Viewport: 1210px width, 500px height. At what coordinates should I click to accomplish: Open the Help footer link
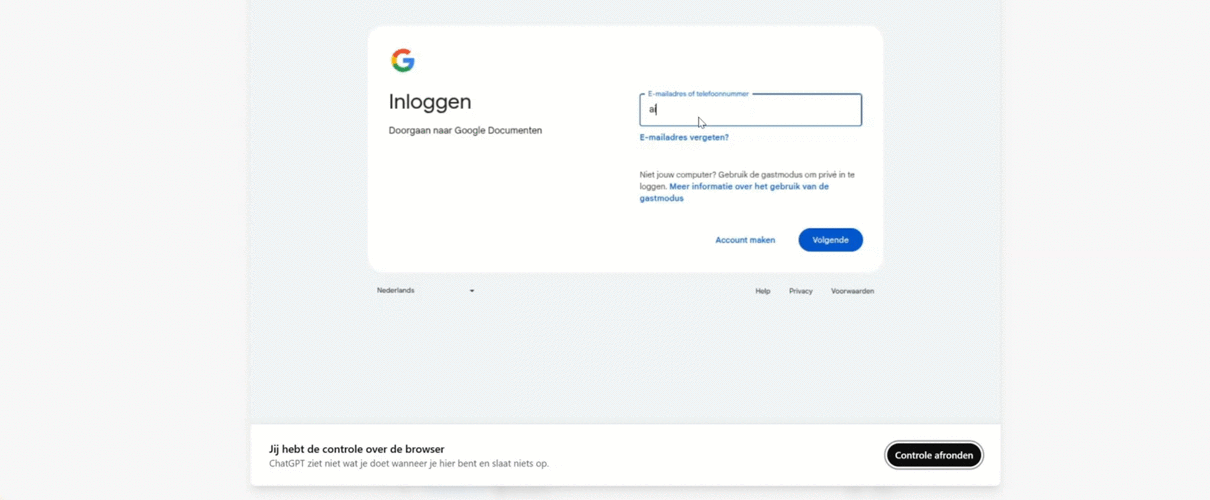(763, 291)
